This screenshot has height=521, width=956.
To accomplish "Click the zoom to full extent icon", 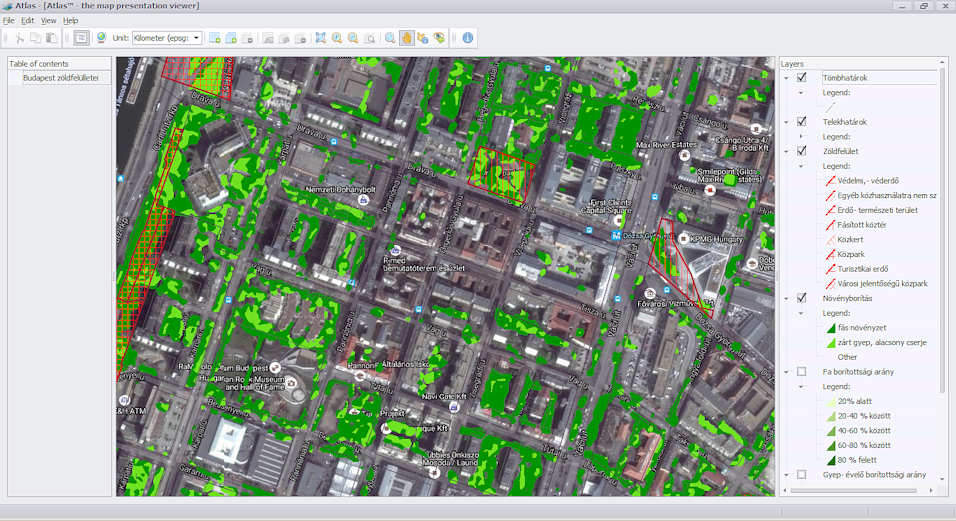I will pos(321,38).
